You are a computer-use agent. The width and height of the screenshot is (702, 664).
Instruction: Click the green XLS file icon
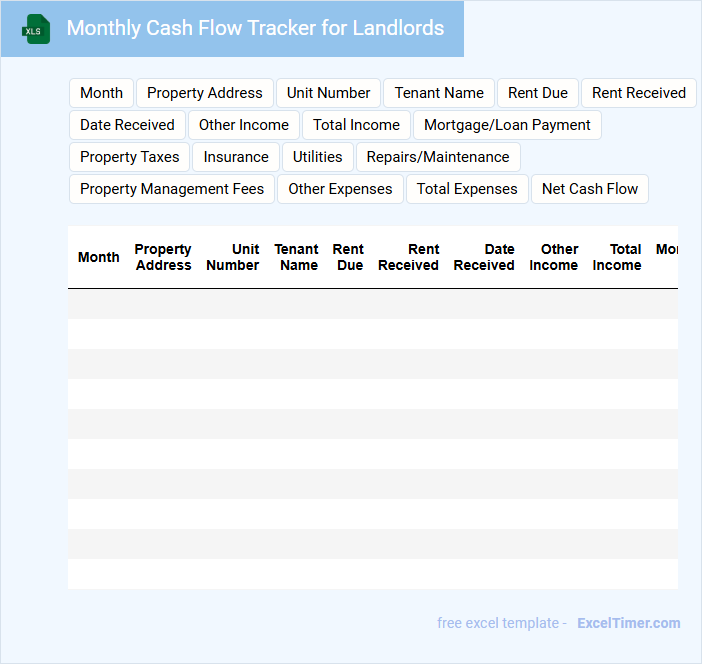point(36,29)
